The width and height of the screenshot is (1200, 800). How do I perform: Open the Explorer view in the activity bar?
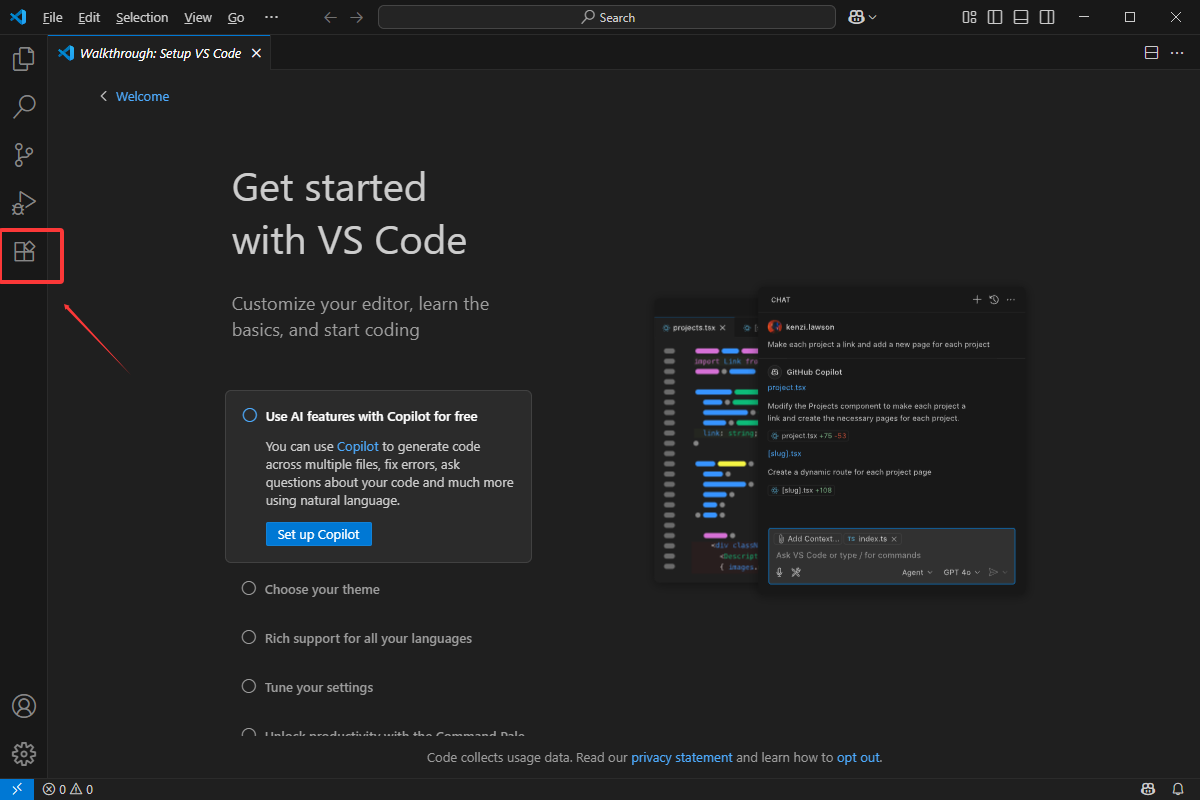coord(23,58)
